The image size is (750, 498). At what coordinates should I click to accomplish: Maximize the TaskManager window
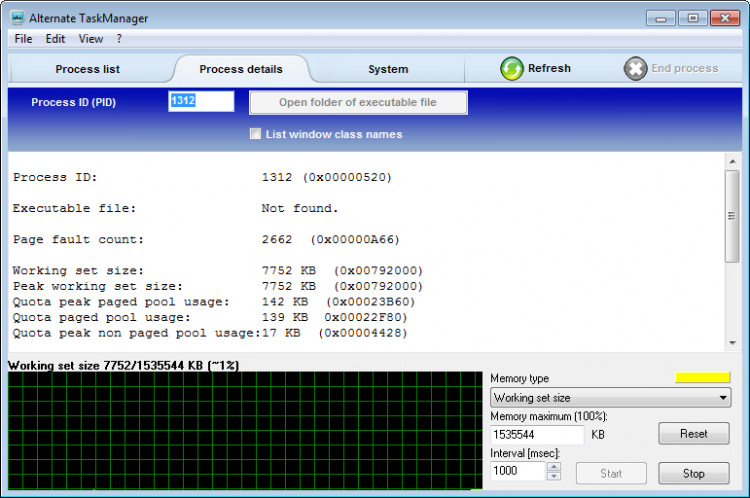tap(693, 19)
